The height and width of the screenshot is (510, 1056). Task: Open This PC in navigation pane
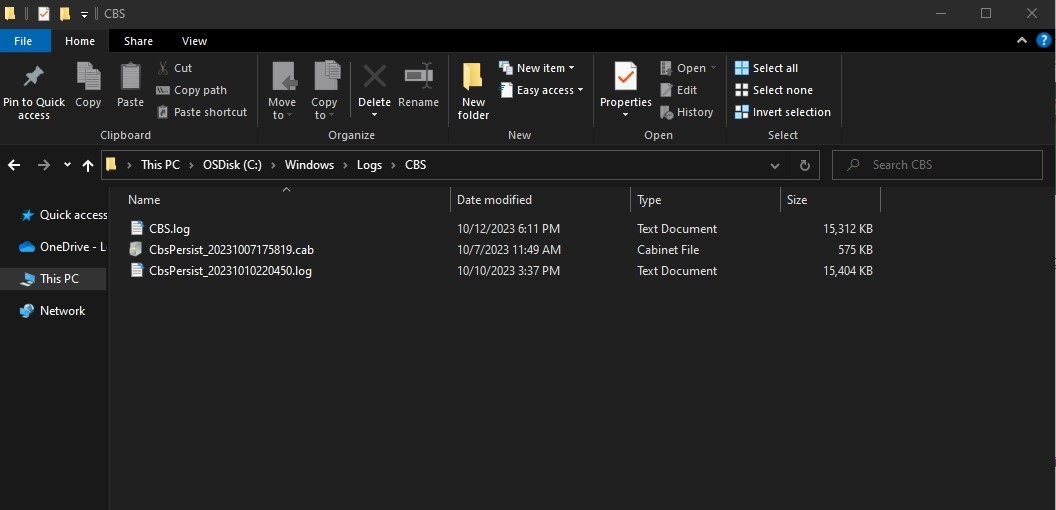tap(59, 279)
